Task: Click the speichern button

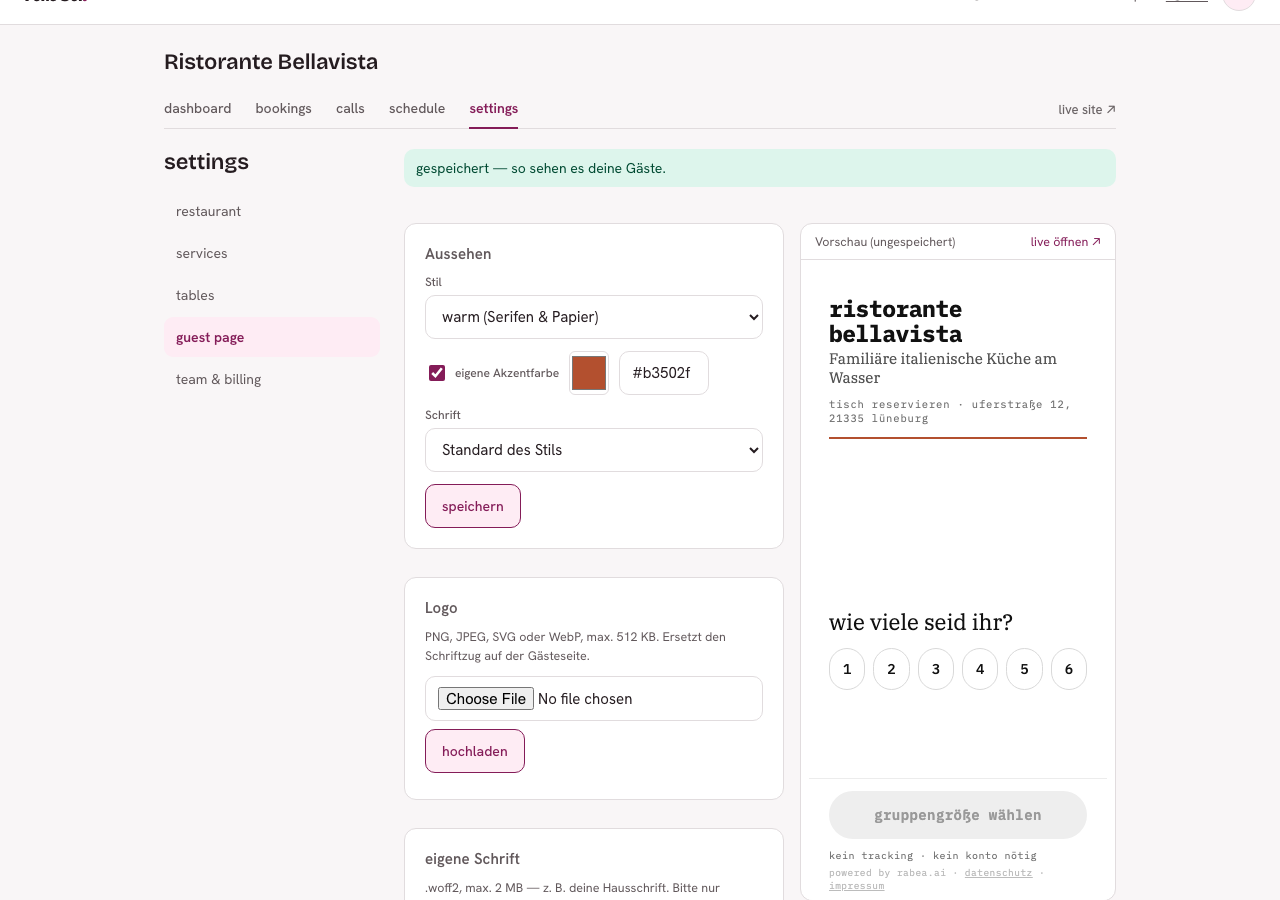Action: pyautogui.click(x=473, y=506)
